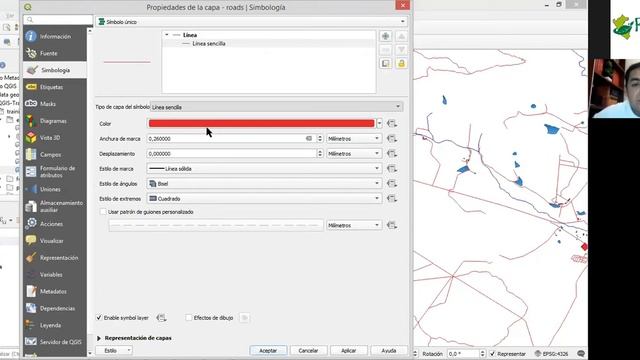Click the move symbol layer up arrow
The image size is (640, 360).
(x=401, y=36)
